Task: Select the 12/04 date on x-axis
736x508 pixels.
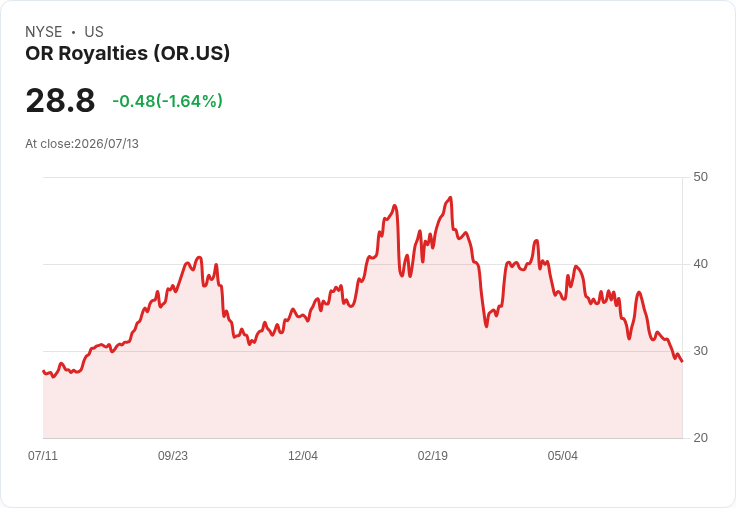Action: tap(303, 456)
